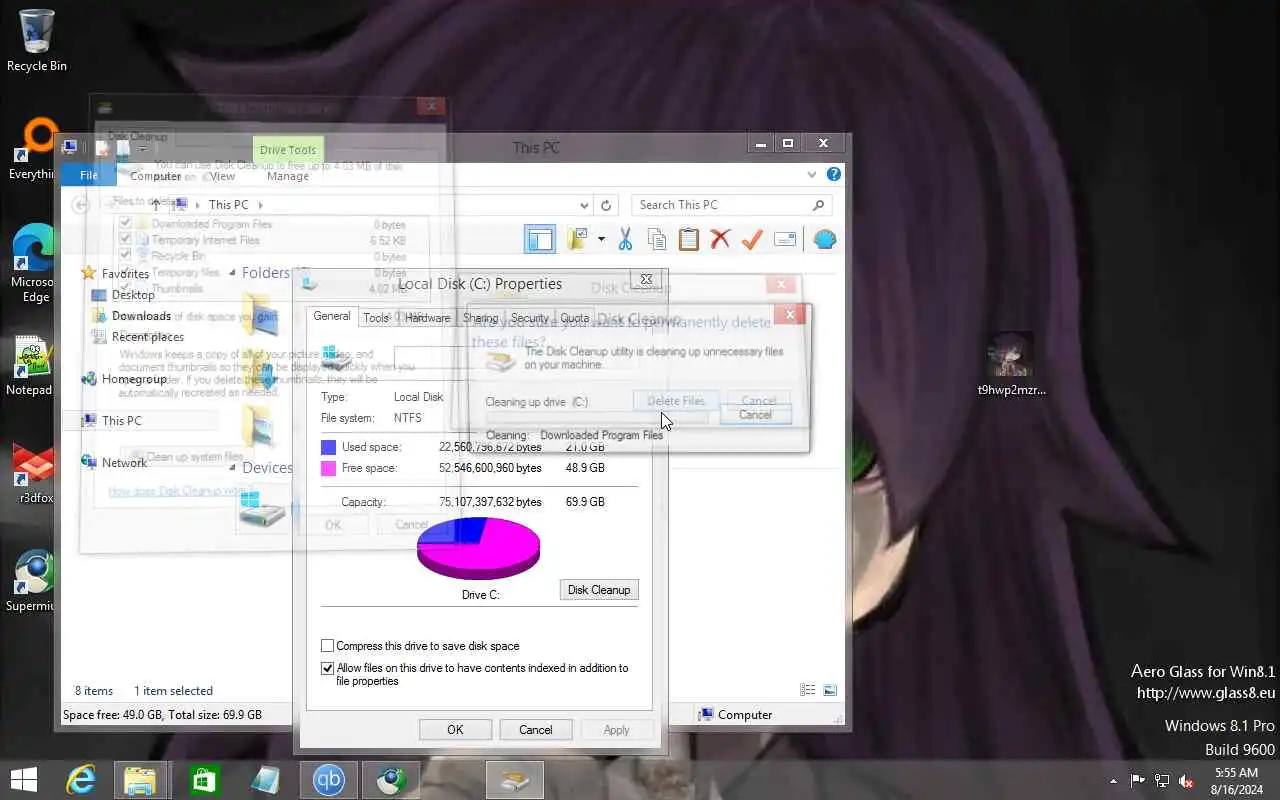1280x800 pixels.
Task: Click the volume muted tray icon
Action: pyautogui.click(x=1186, y=781)
